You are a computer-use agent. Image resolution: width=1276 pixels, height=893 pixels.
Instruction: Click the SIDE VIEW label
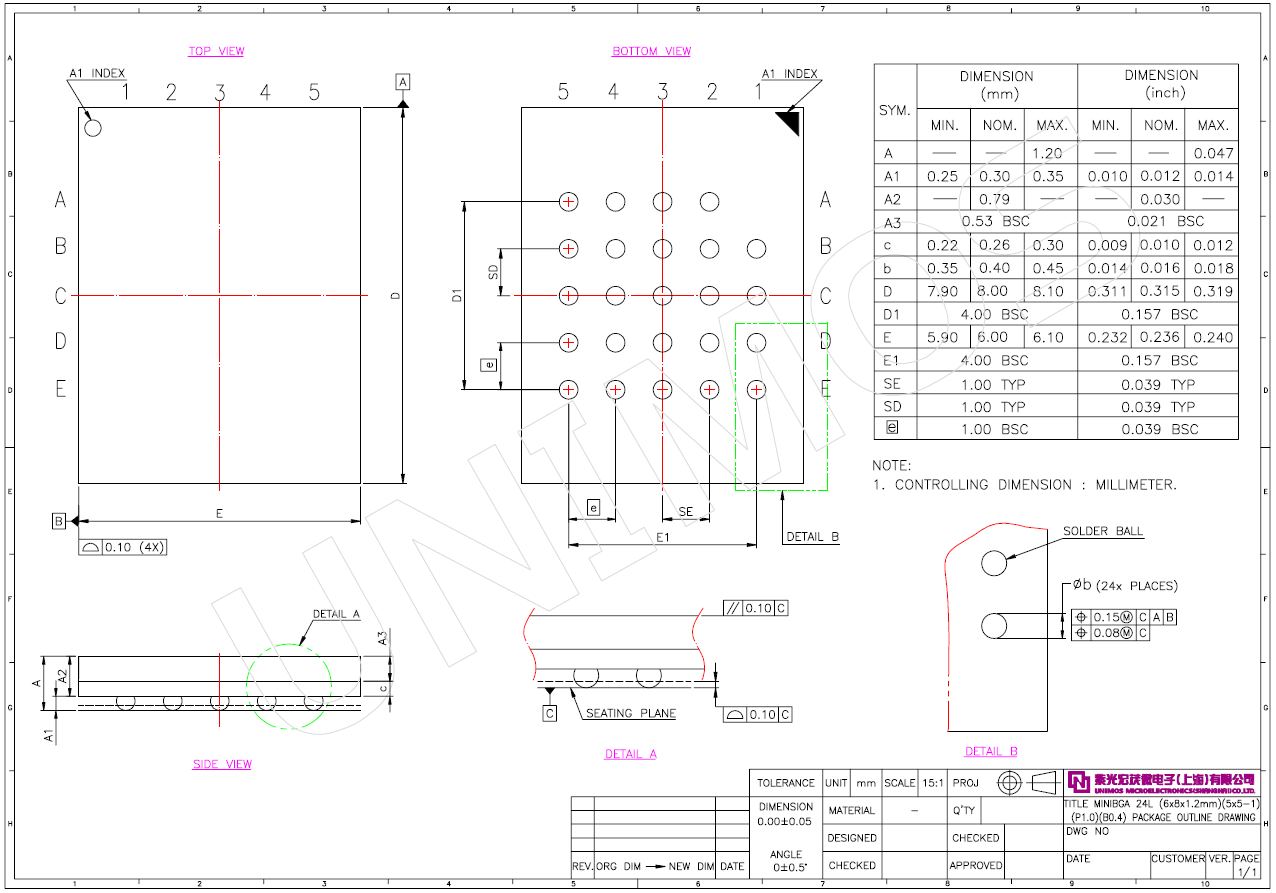click(222, 764)
